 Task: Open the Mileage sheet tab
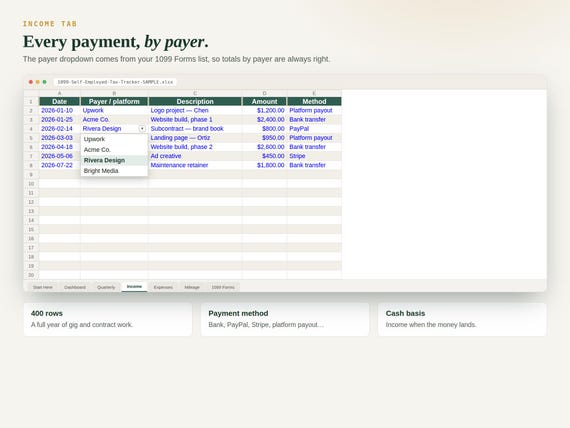tap(192, 287)
